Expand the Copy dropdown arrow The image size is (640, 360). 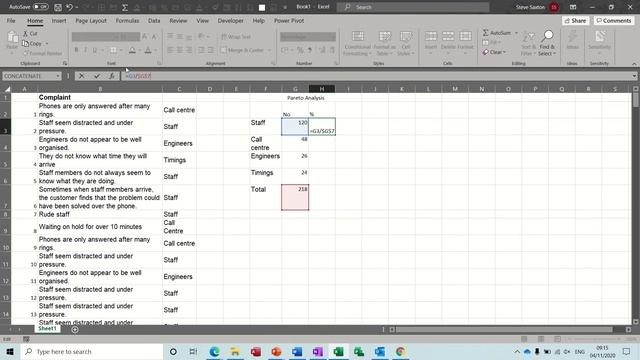coord(47,43)
